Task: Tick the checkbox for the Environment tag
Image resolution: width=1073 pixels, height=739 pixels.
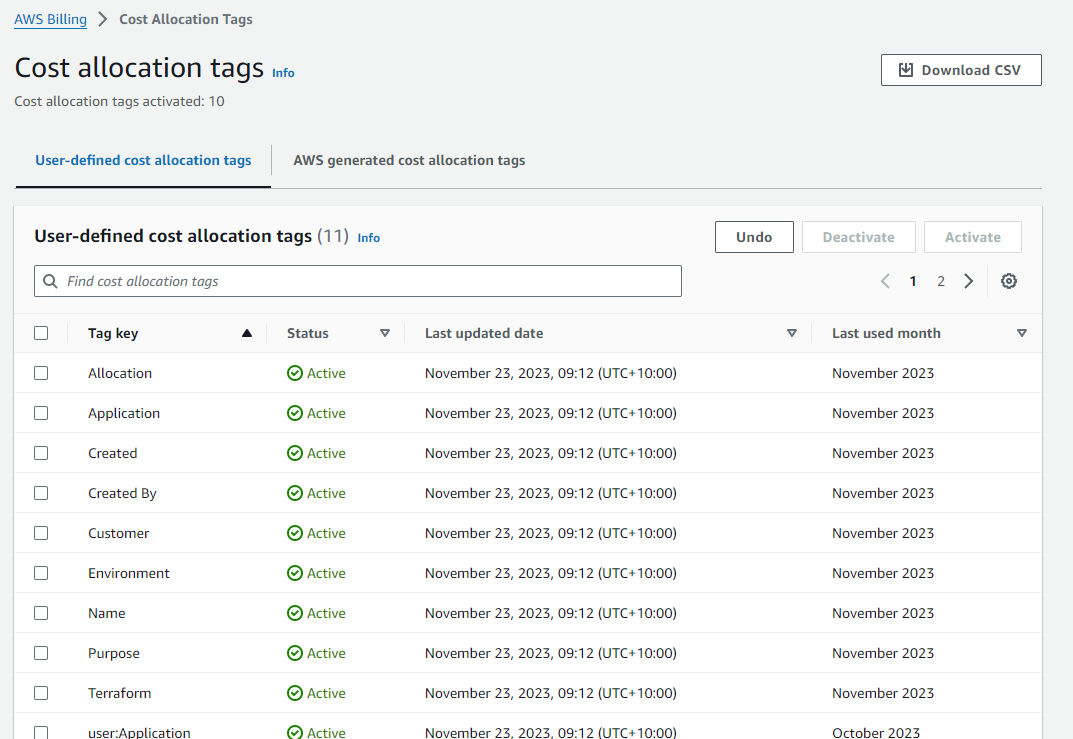Action: coord(41,572)
